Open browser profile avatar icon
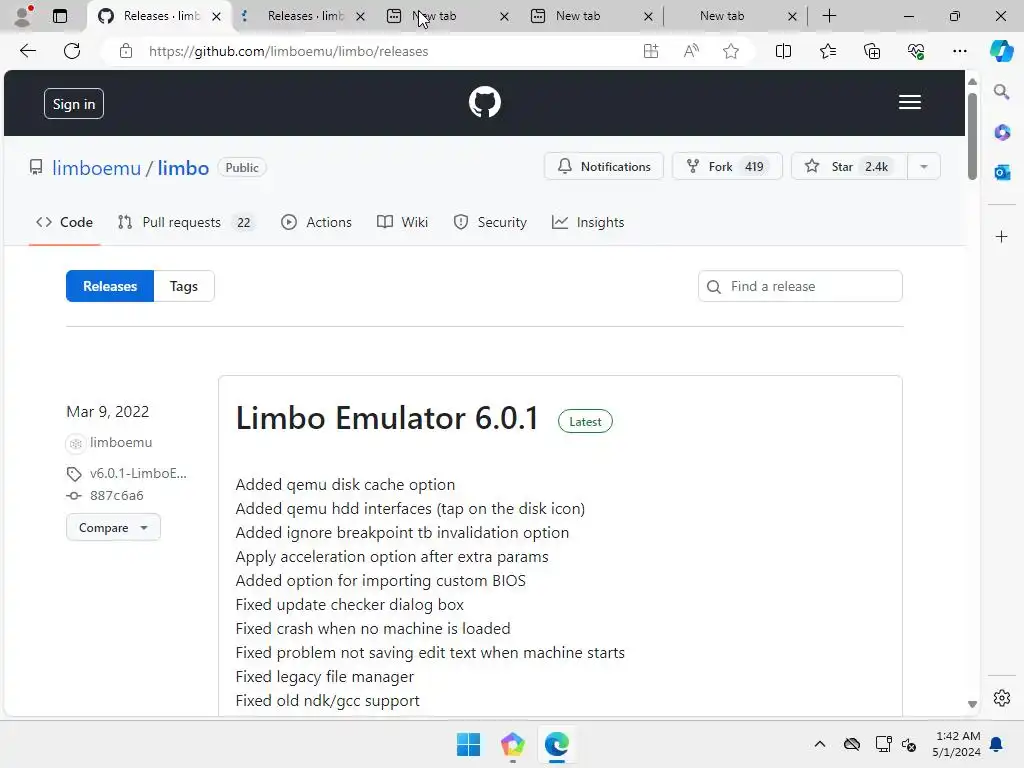The width and height of the screenshot is (1024, 768). point(23,16)
